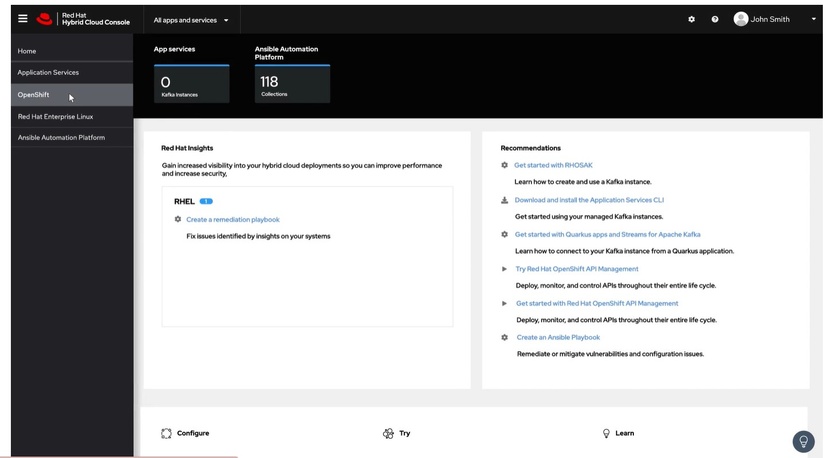This screenshot has height=458, width=828.
Task: Click the RHEL count badge
Action: click(206, 201)
